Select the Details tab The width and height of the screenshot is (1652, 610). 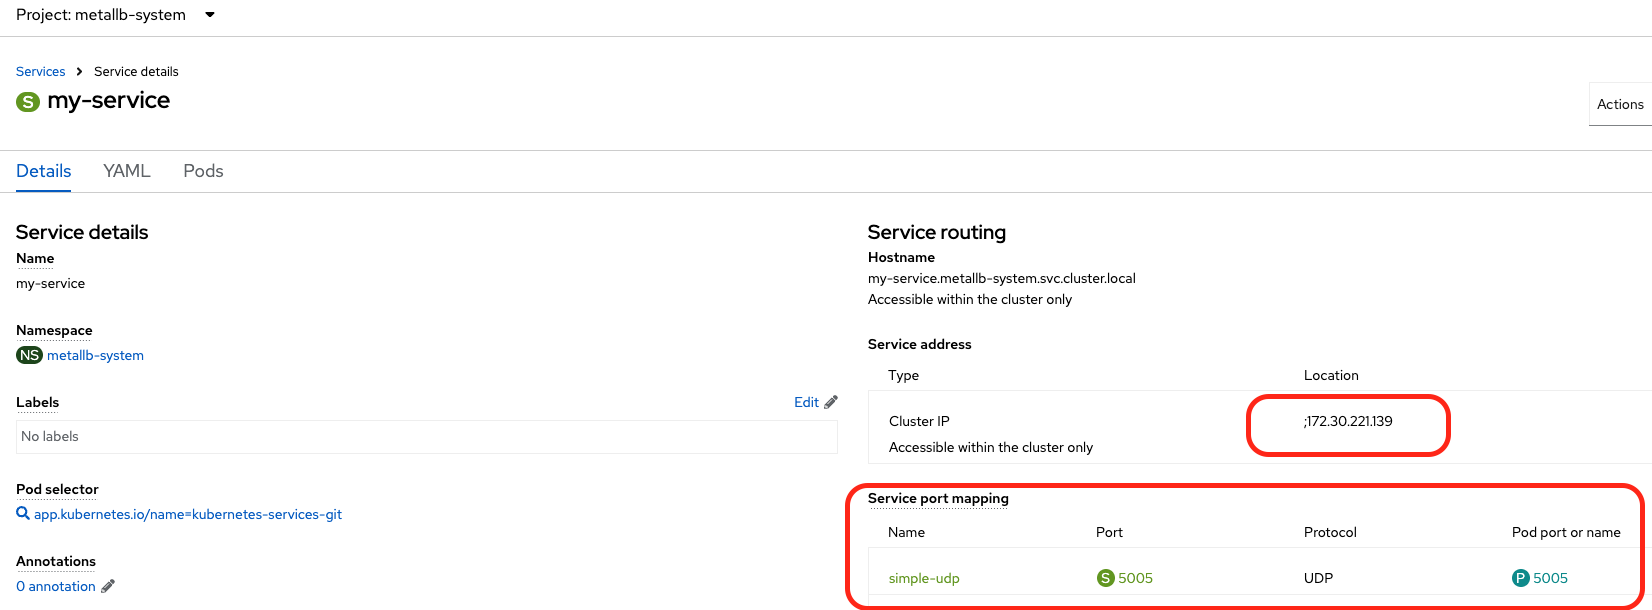(44, 171)
